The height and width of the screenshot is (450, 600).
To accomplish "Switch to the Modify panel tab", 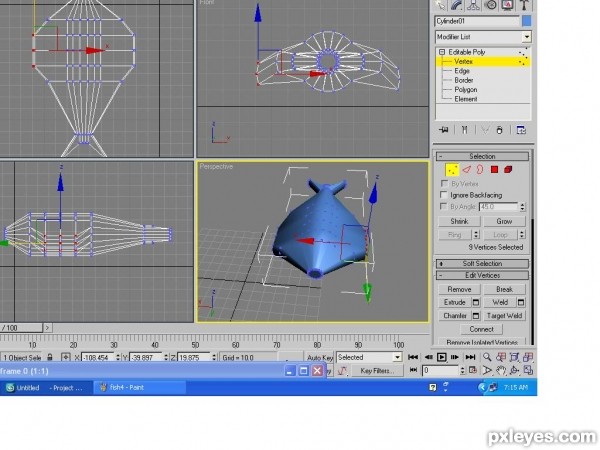I will pos(457,5).
